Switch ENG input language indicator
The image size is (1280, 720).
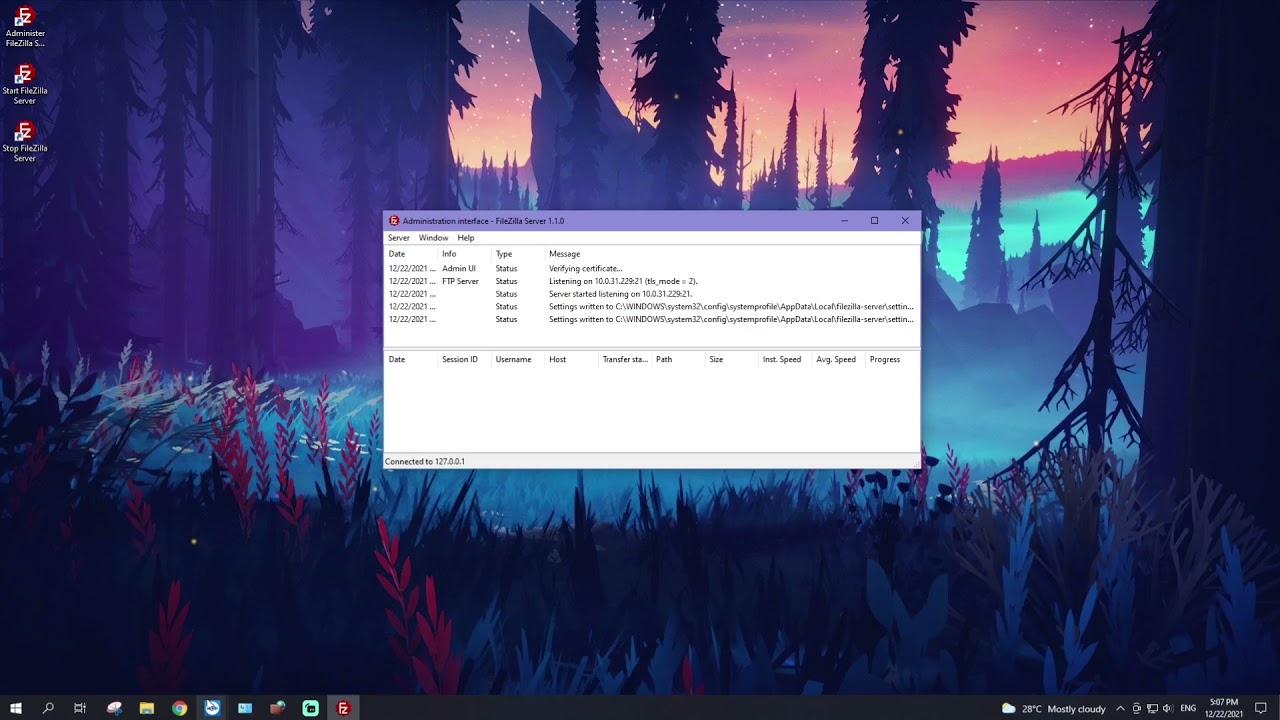point(1188,708)
